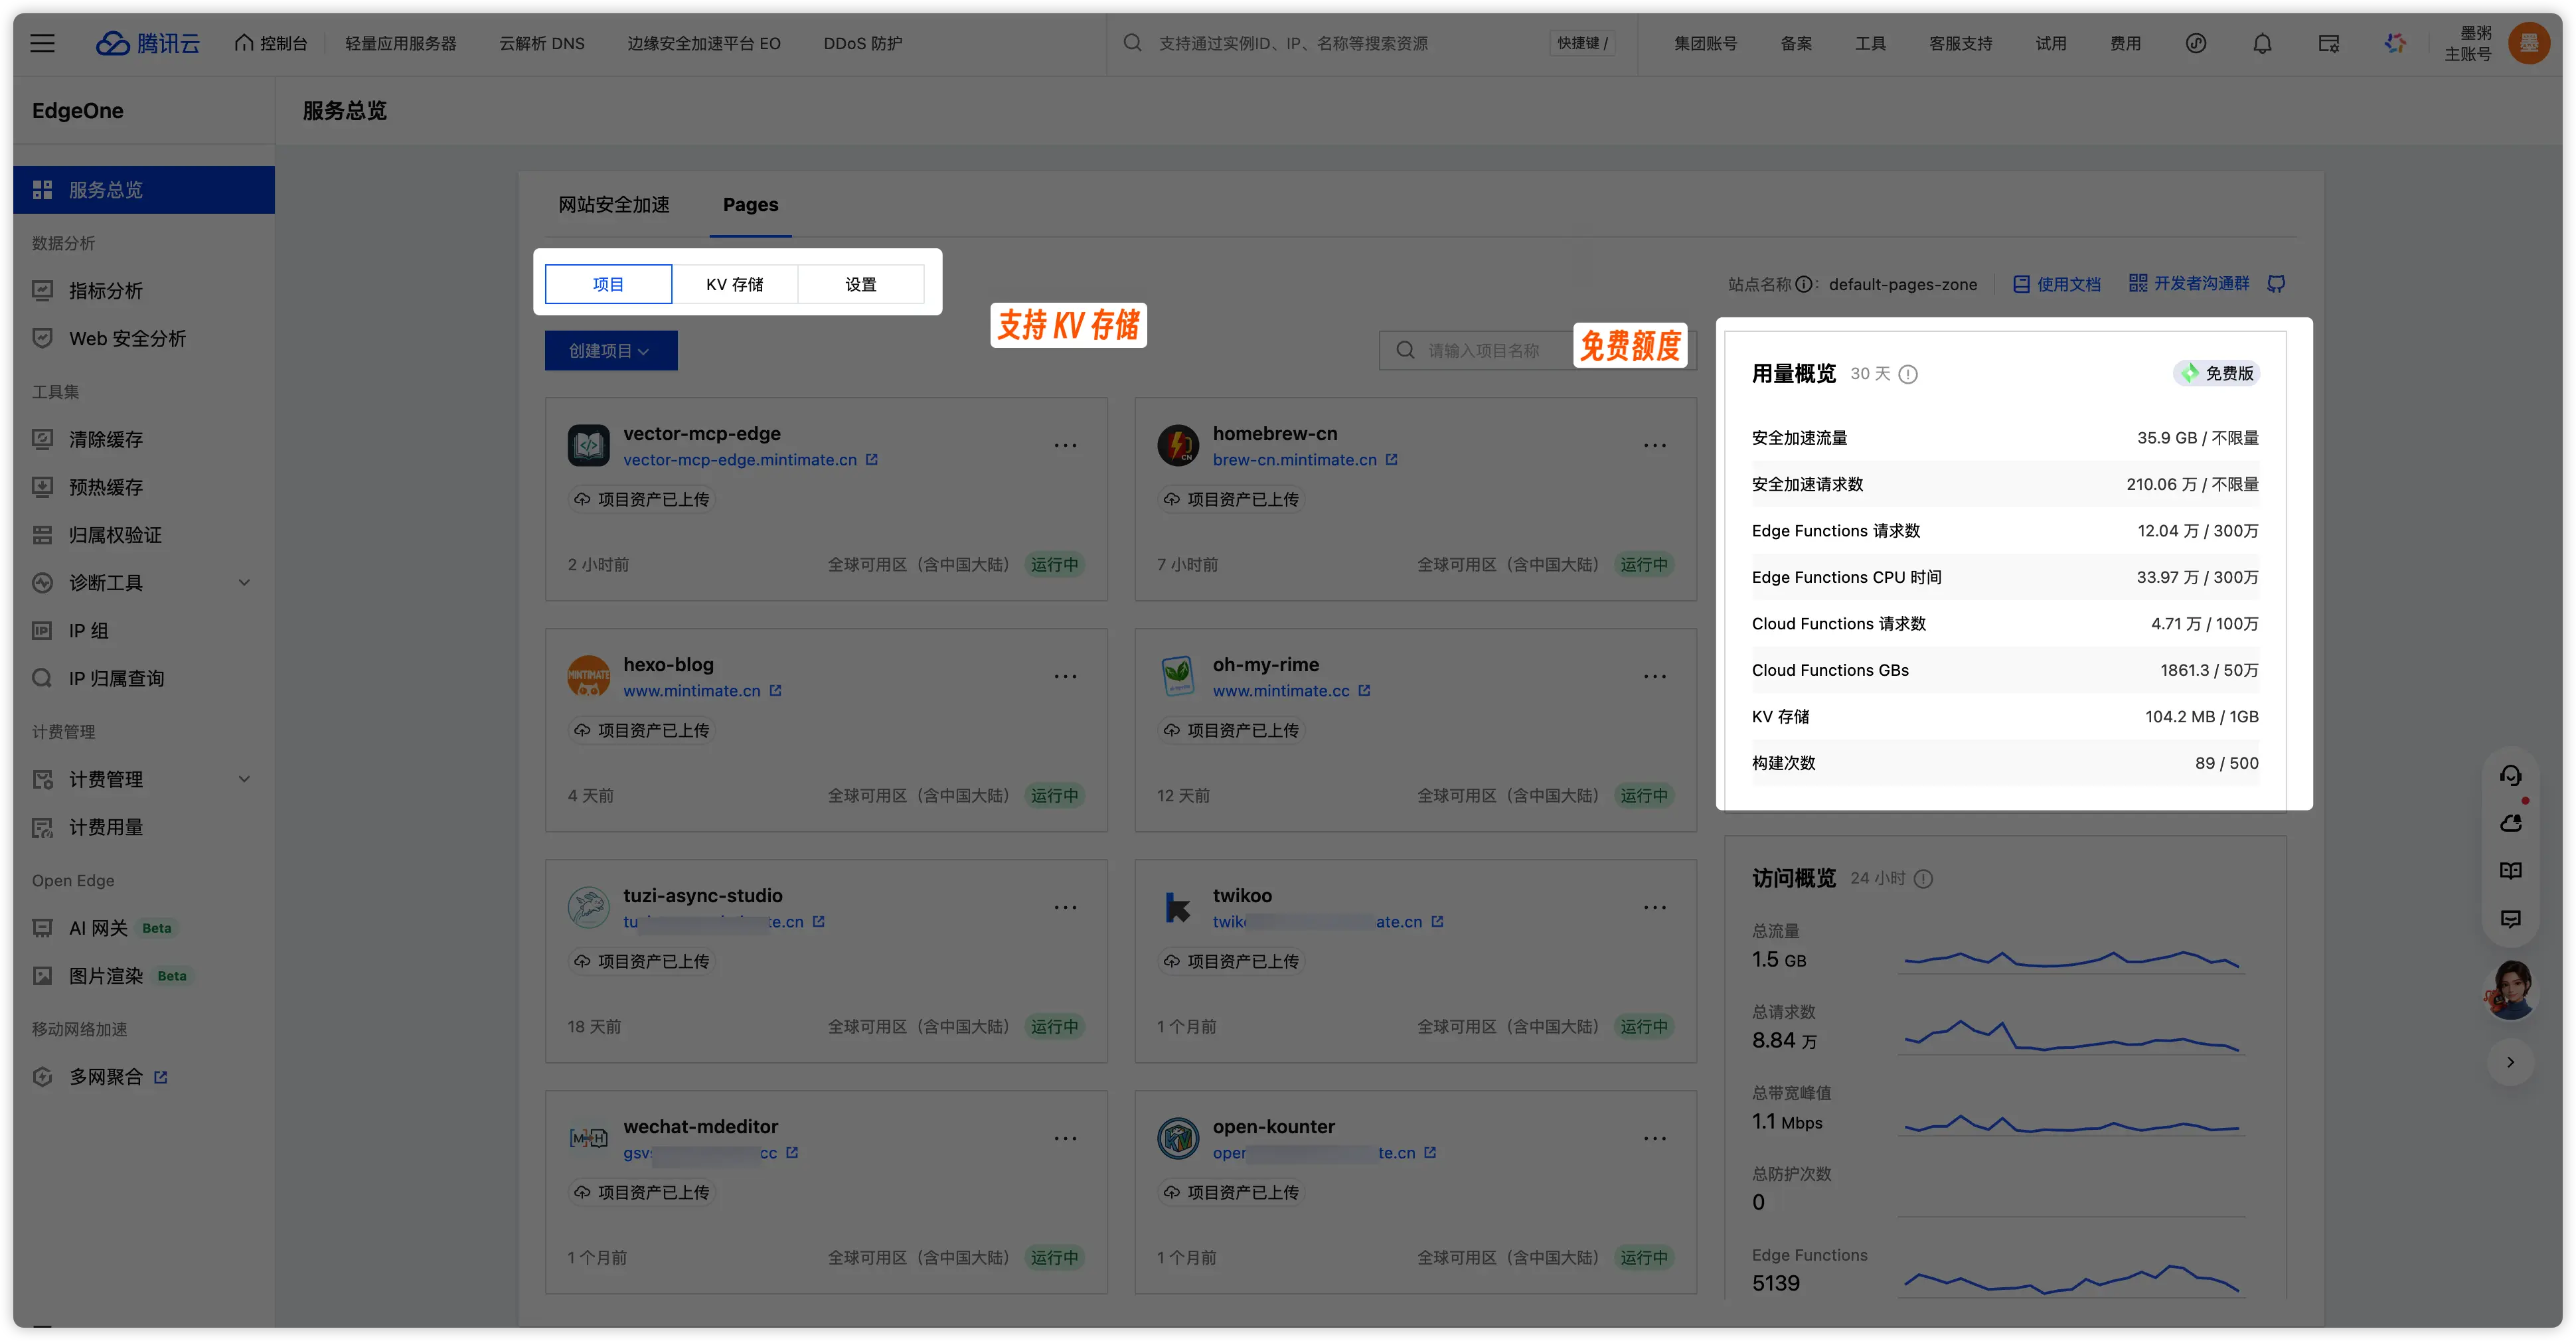Open twikoo more options menu
The width and height of the screenshot is (2576, 1341).
pos(1655,907)
